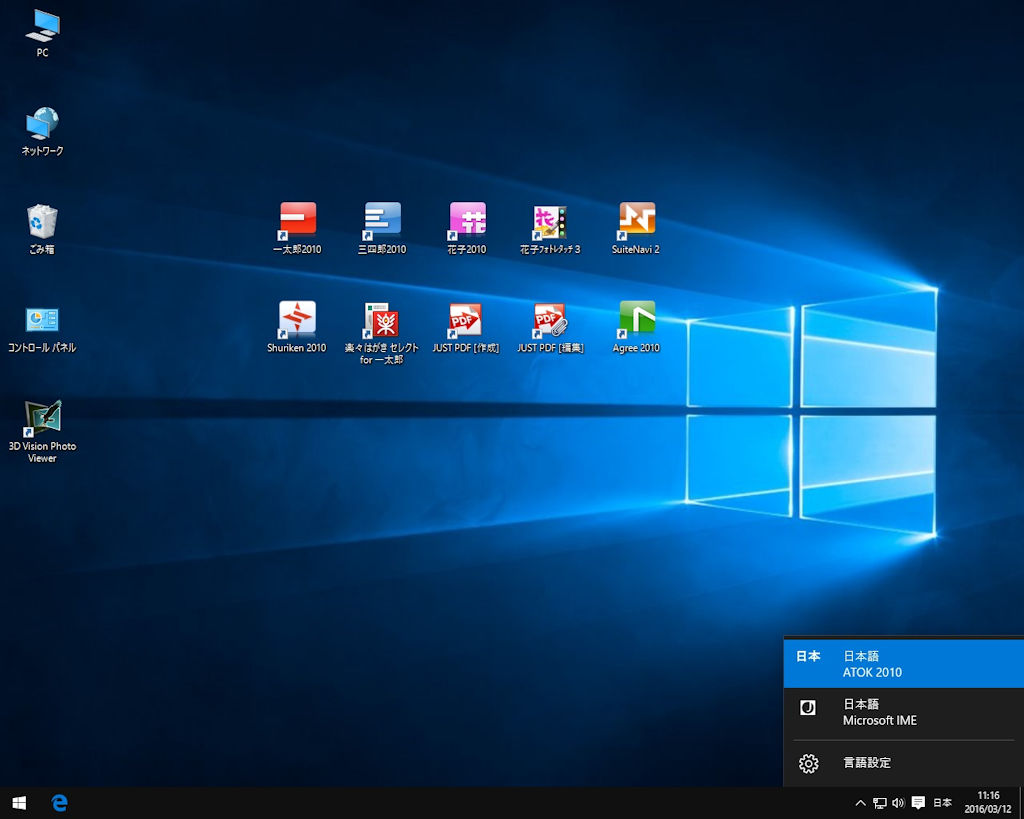Select the JUST PDF [編集] shortcut icon
Image resolution: width=1024 pixels, height=819 pixels.
(551, 327)
